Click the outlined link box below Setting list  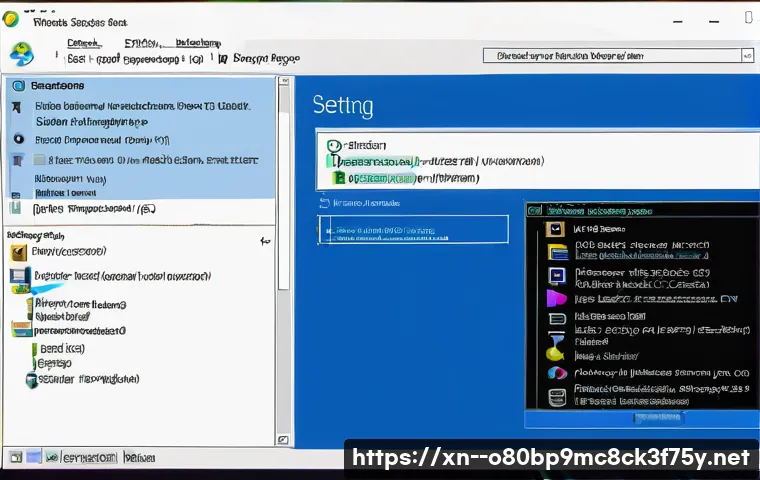(x=413, y=228)
